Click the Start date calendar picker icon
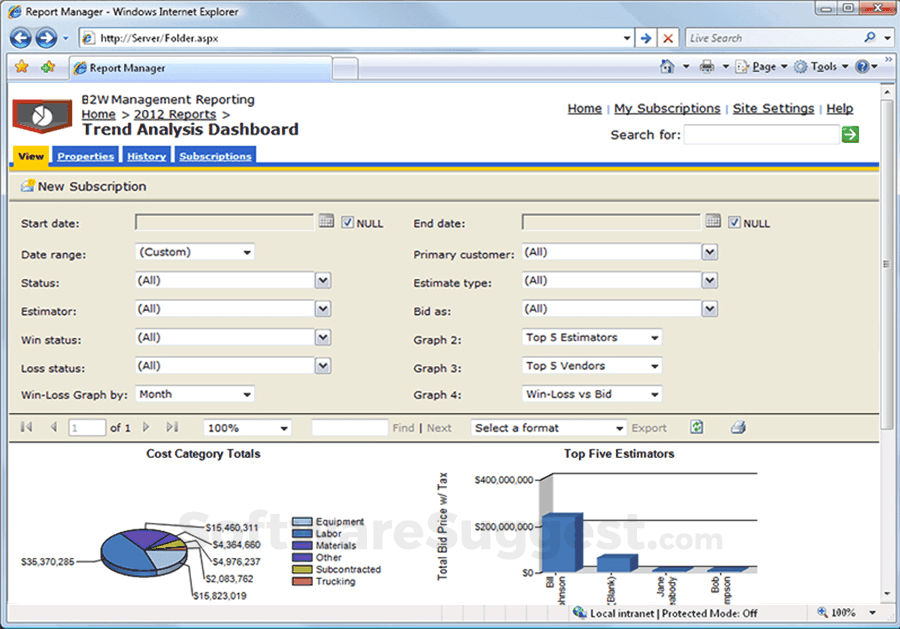900x629 pixels. click(x=326, y=222)
